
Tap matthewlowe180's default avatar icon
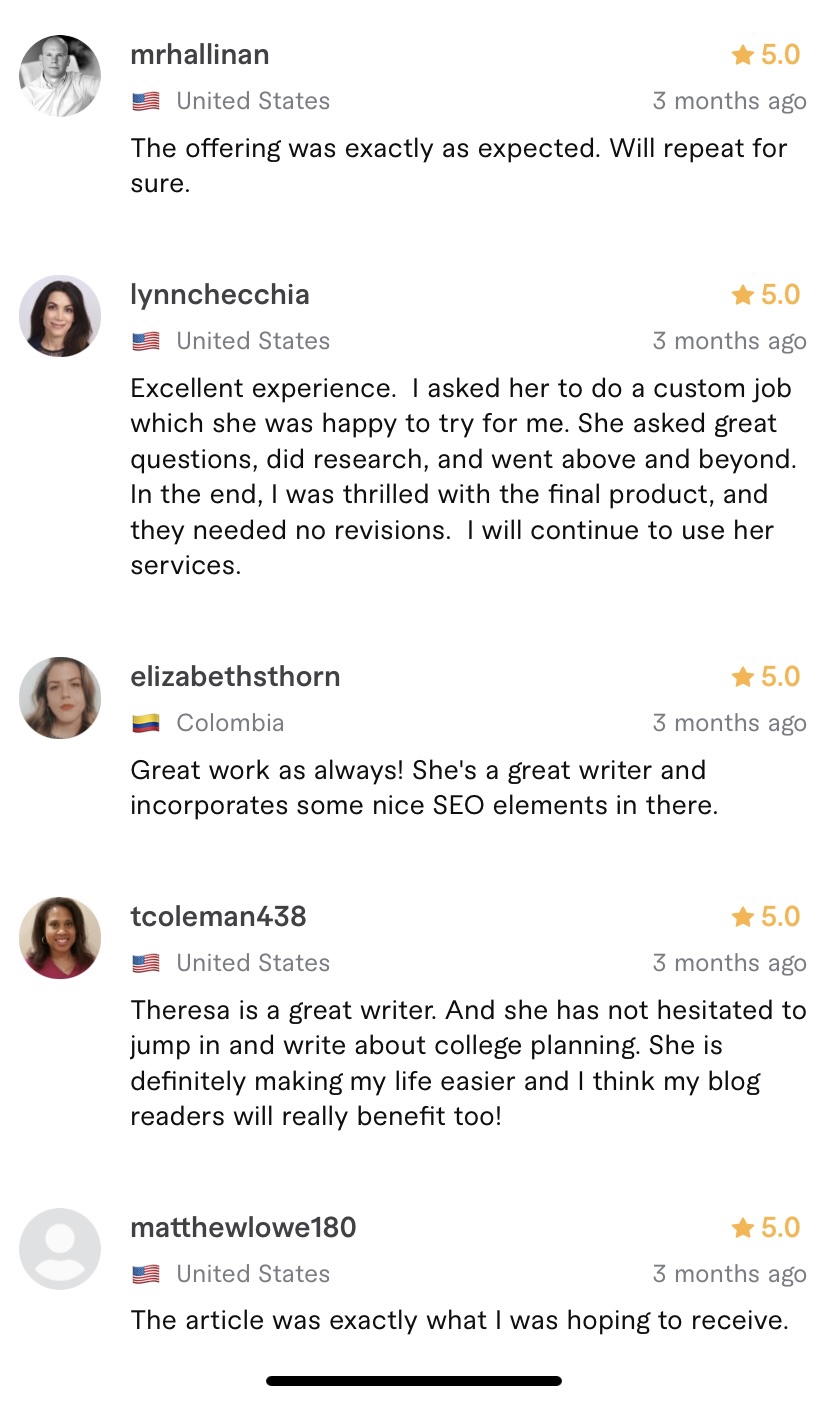pyautogui.click(x=60, y=1249)
